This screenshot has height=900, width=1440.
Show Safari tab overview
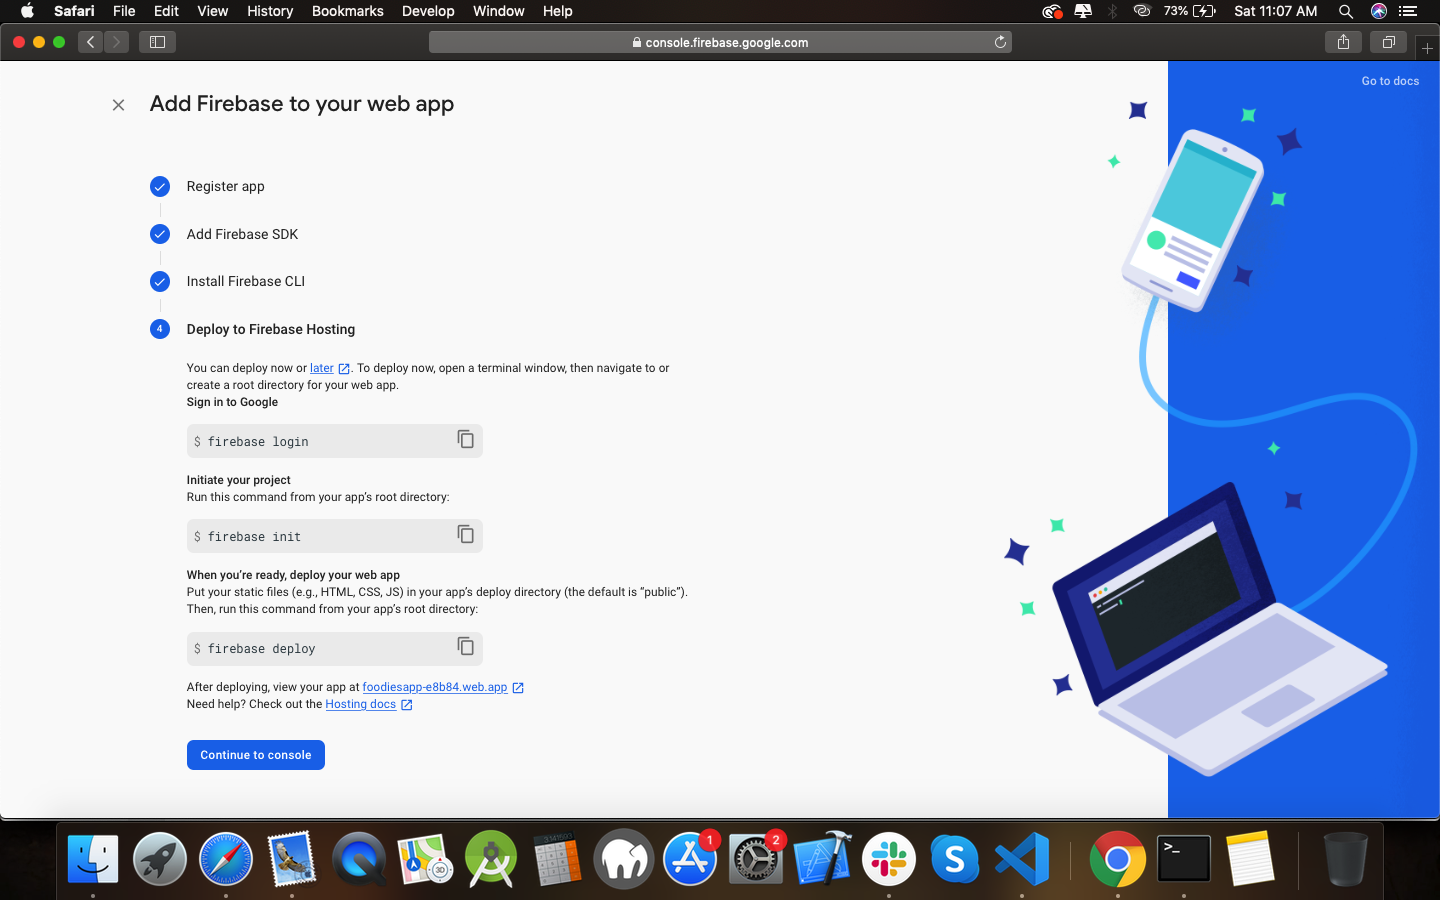[1388, 42]
